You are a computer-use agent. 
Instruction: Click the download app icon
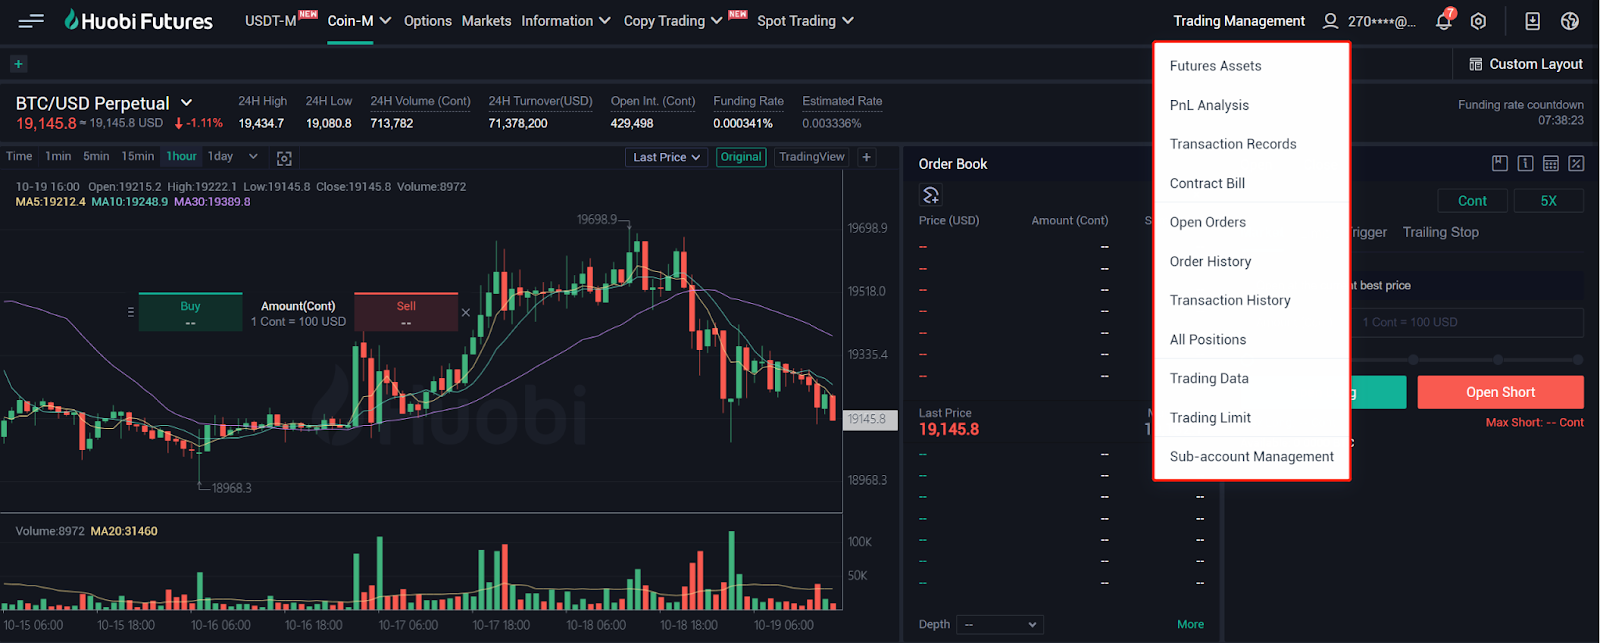point(1532,21)
